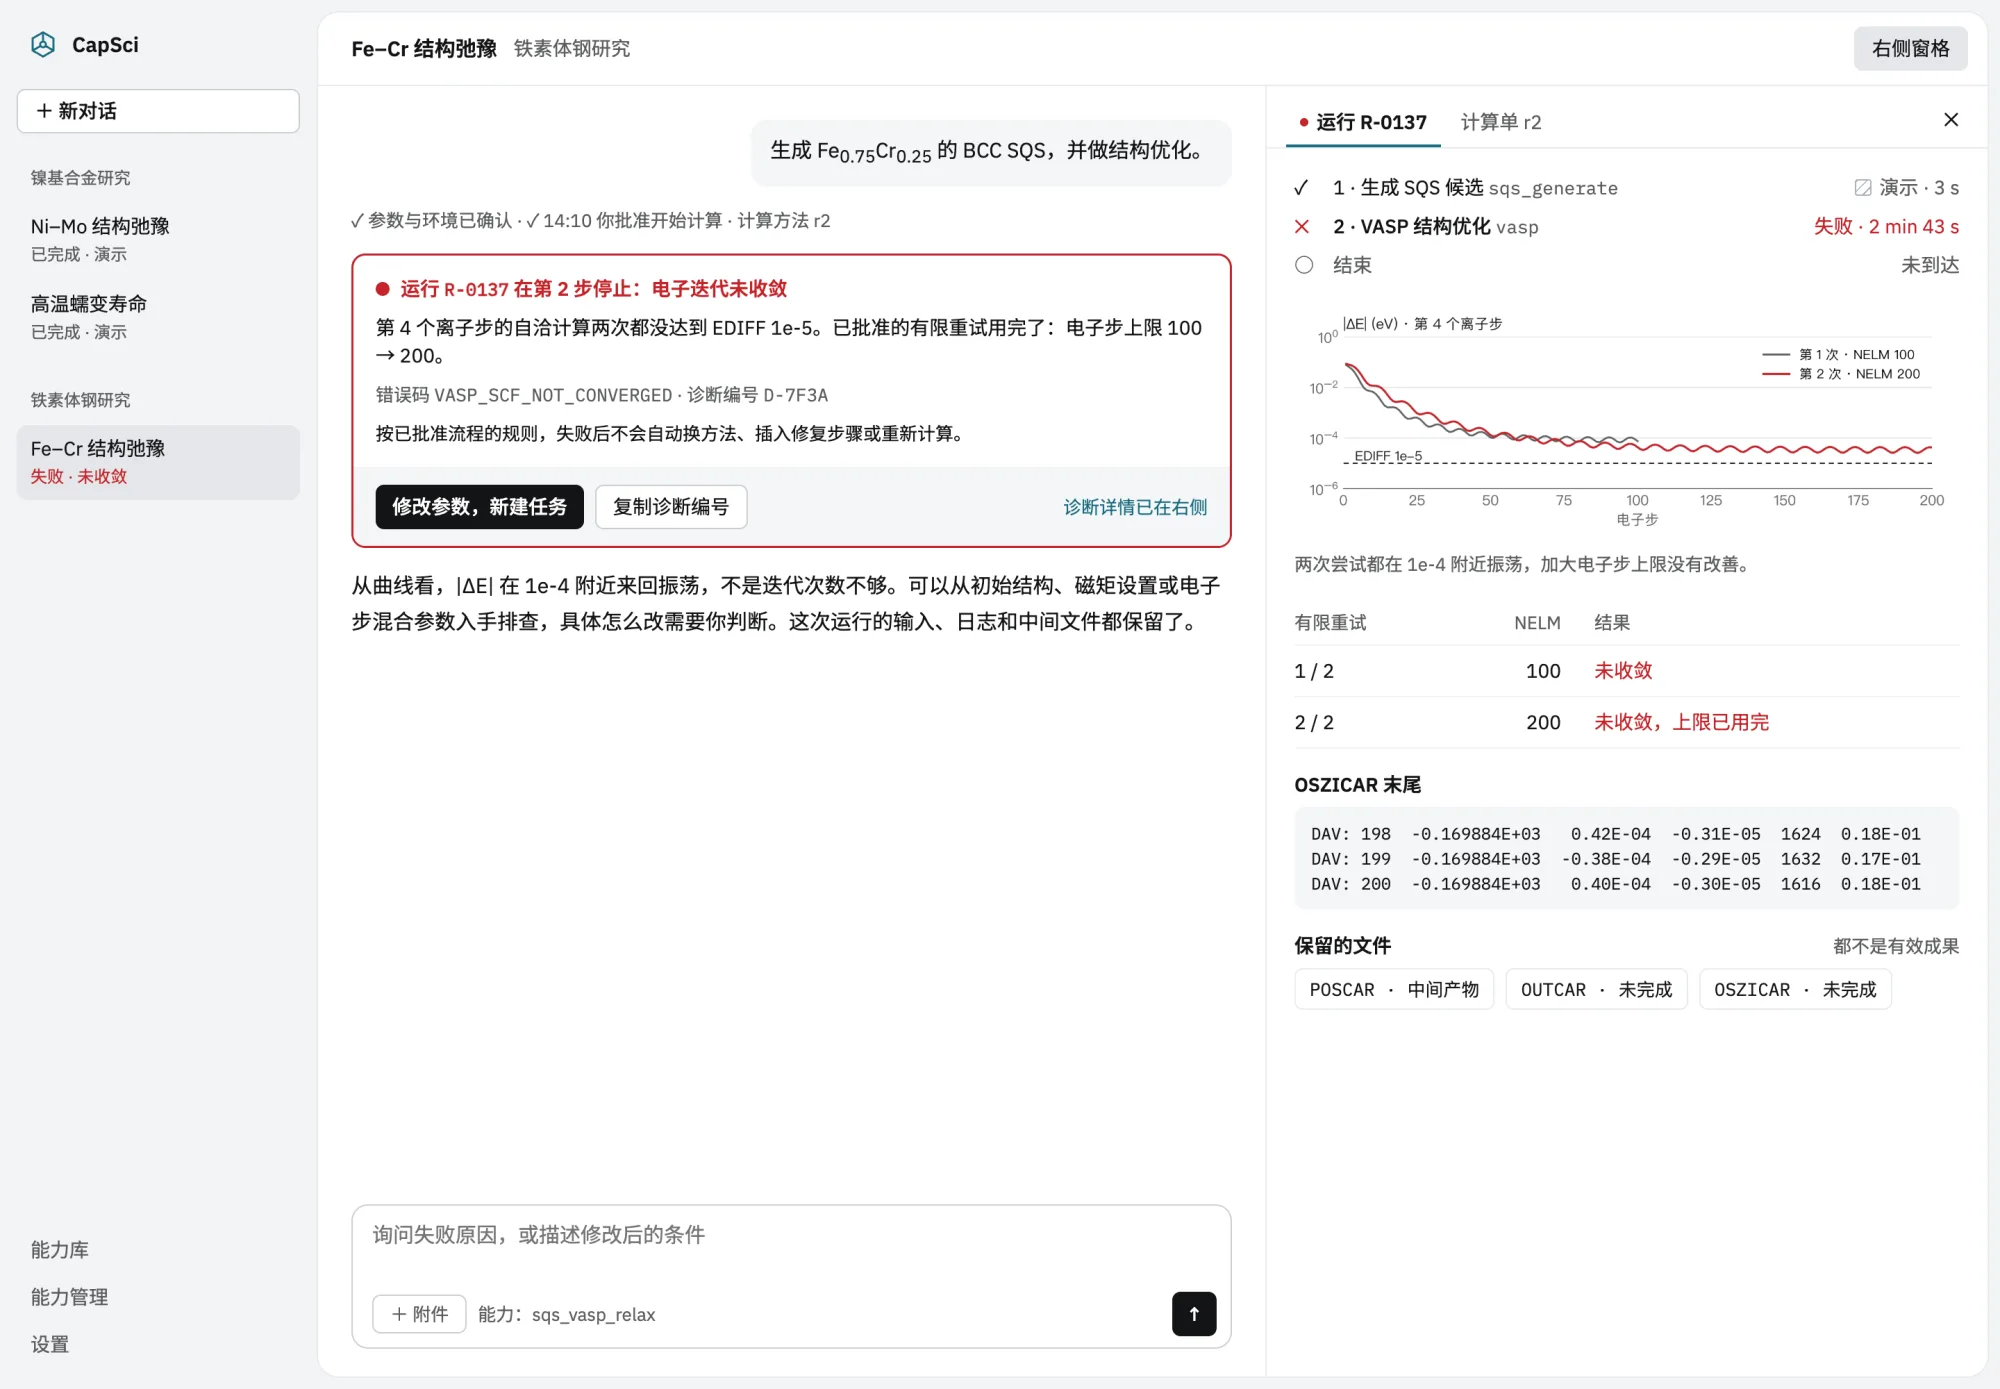
Task: Click the red X icon of step 2
Action: [1301, 227]
